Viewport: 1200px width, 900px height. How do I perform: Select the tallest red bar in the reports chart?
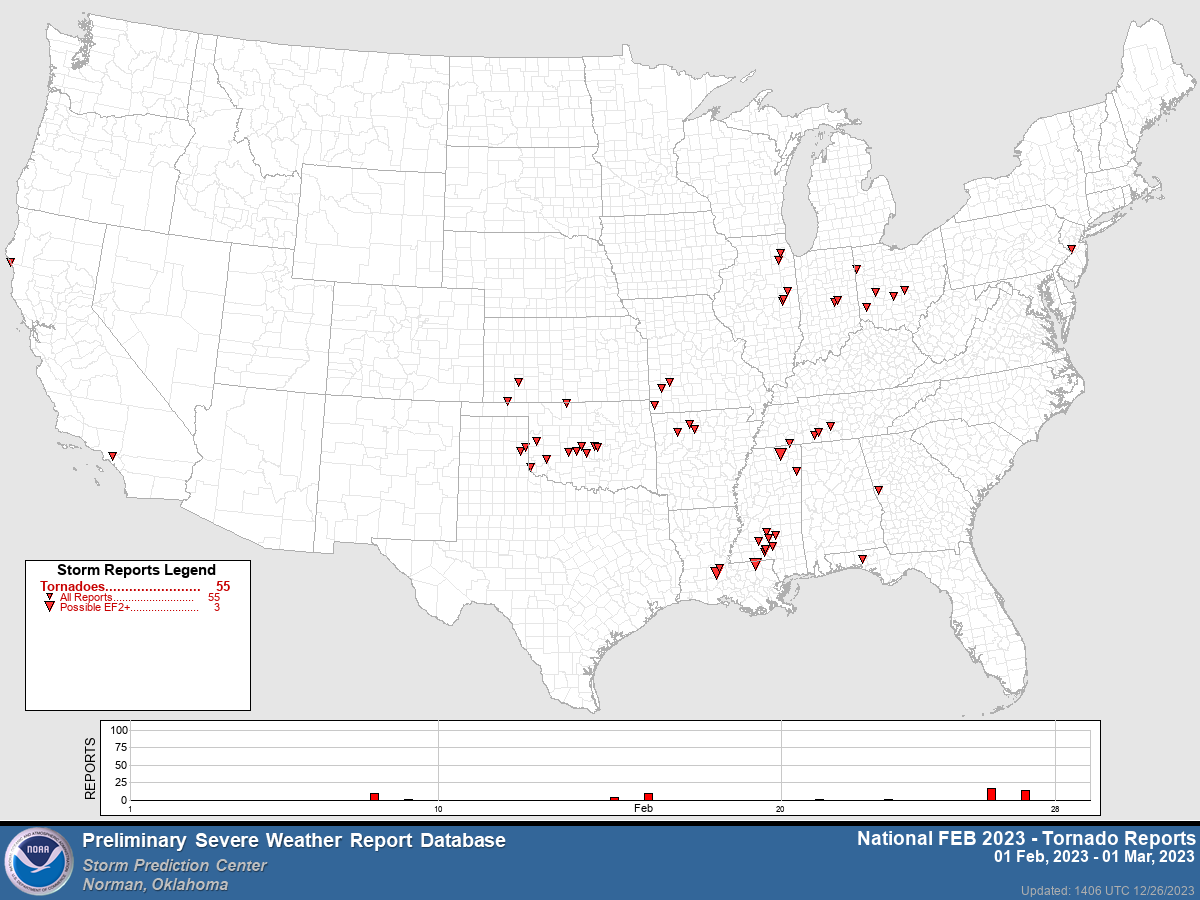tap(991, 794)
